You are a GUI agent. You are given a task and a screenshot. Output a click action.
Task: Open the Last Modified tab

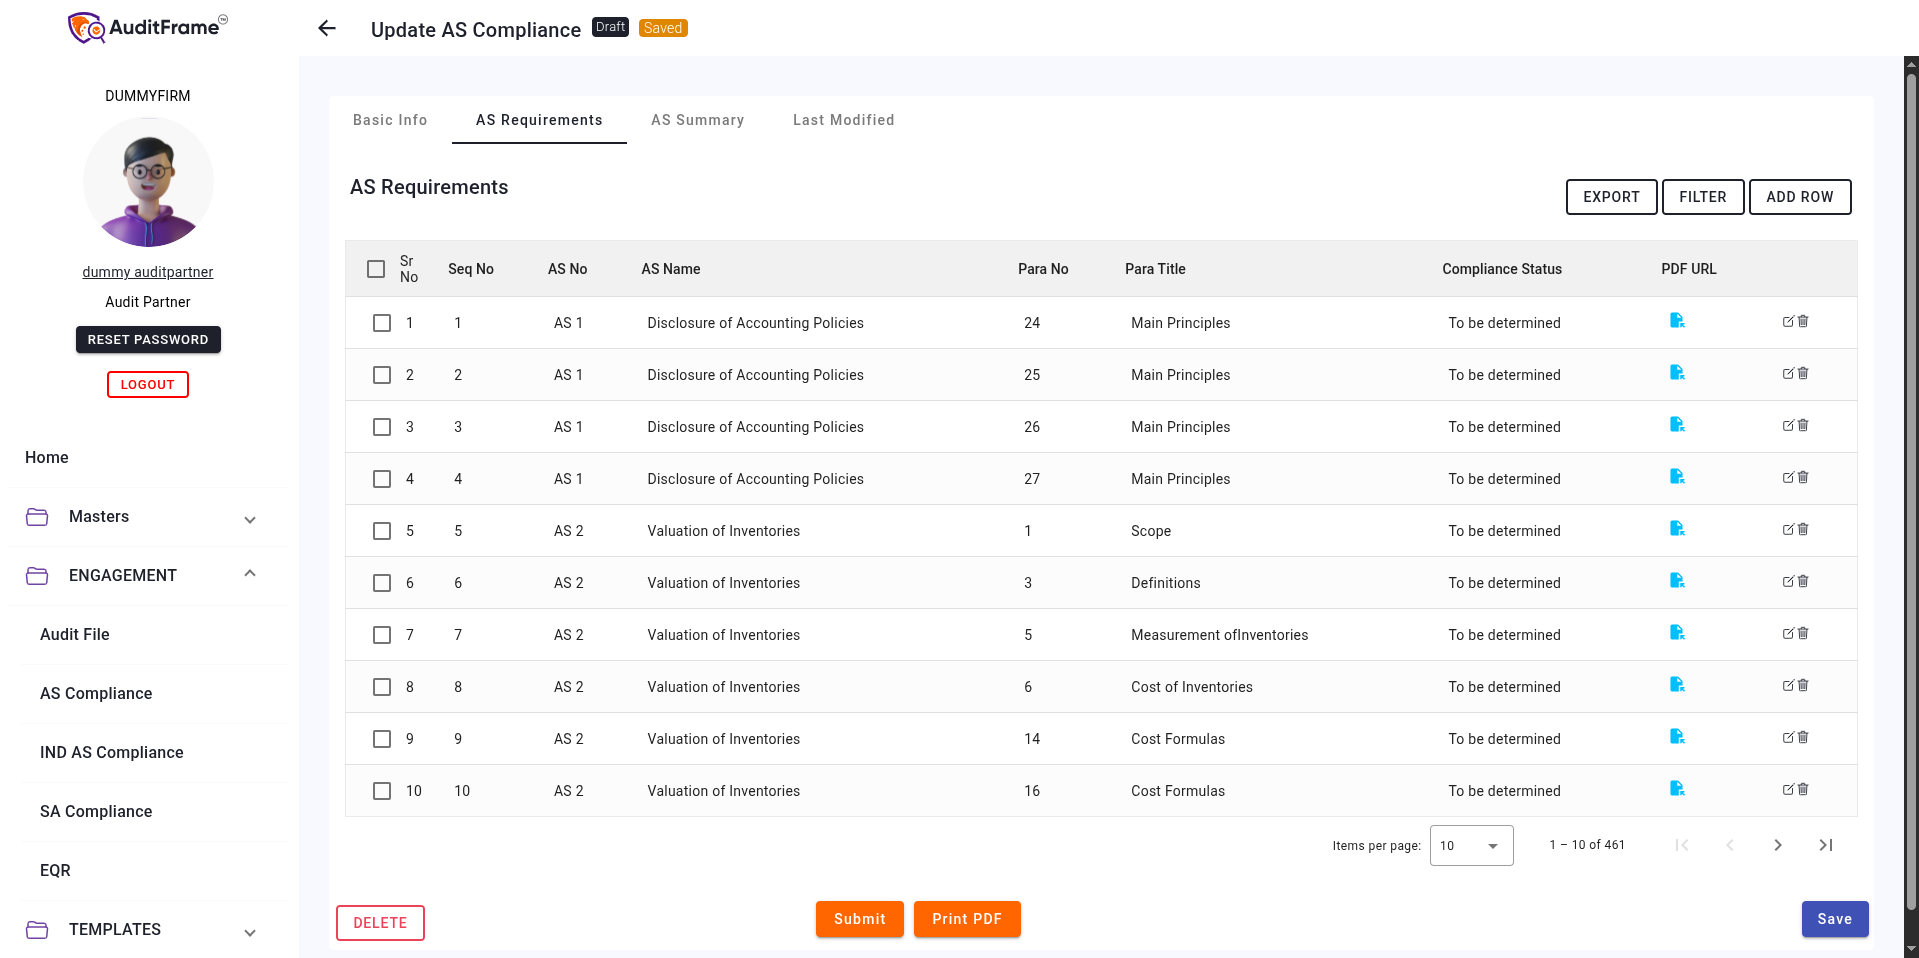(x=843, y=120)
